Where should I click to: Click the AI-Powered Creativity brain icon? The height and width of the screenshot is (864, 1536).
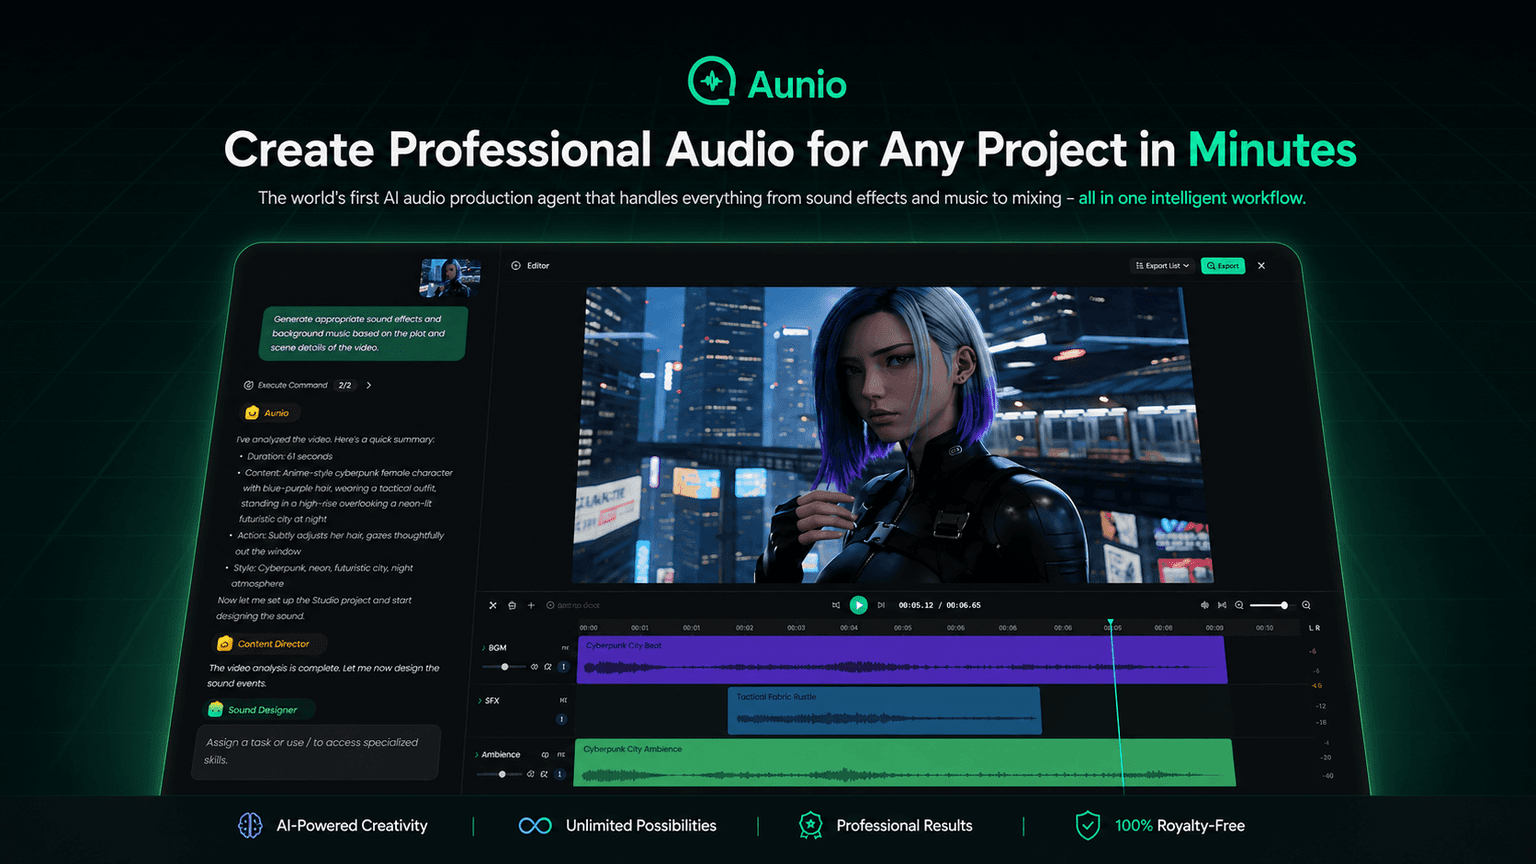point(250,825)
